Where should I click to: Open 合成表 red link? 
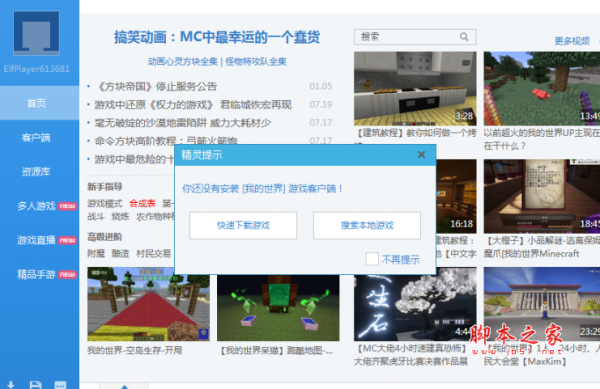tap(142, 203)
